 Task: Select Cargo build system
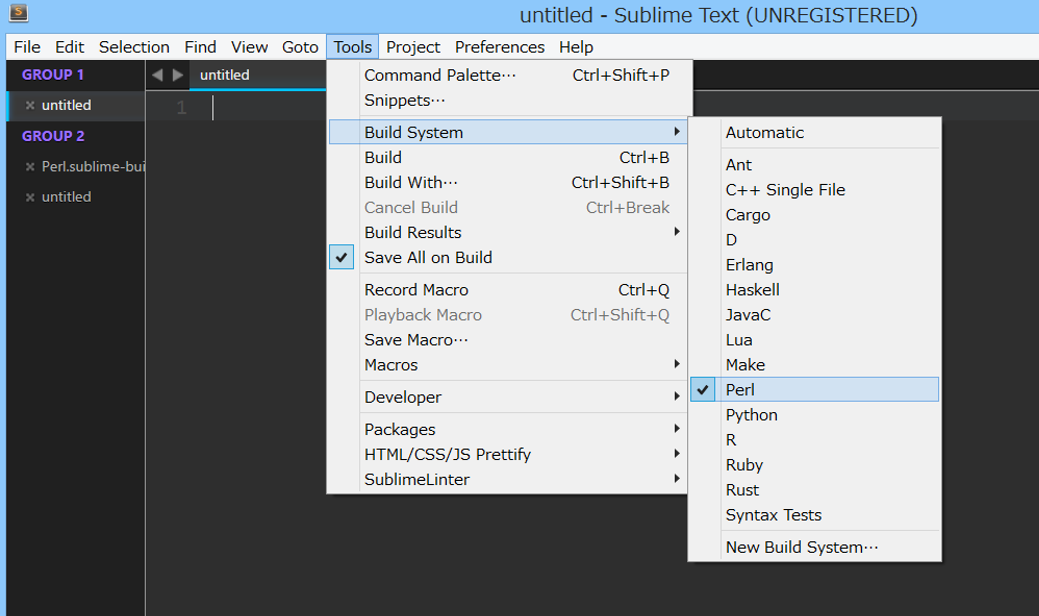point(814,215)
